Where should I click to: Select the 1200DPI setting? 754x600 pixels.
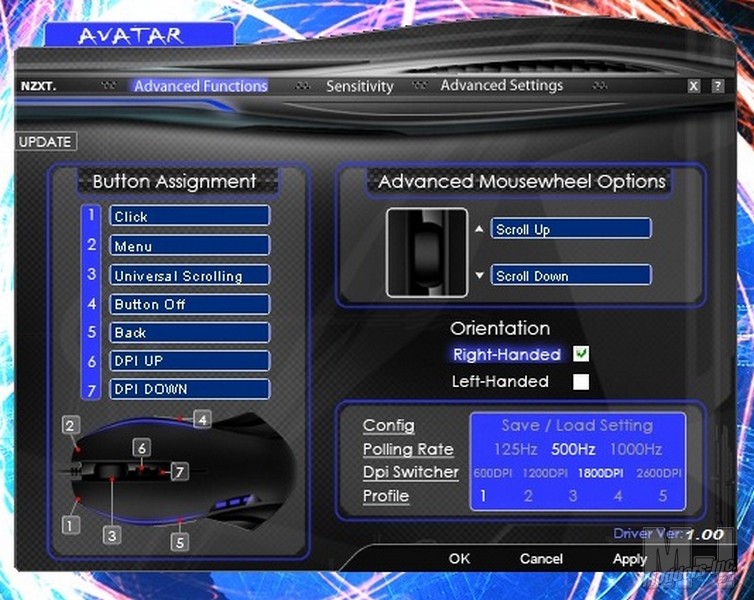pos(545,473)
